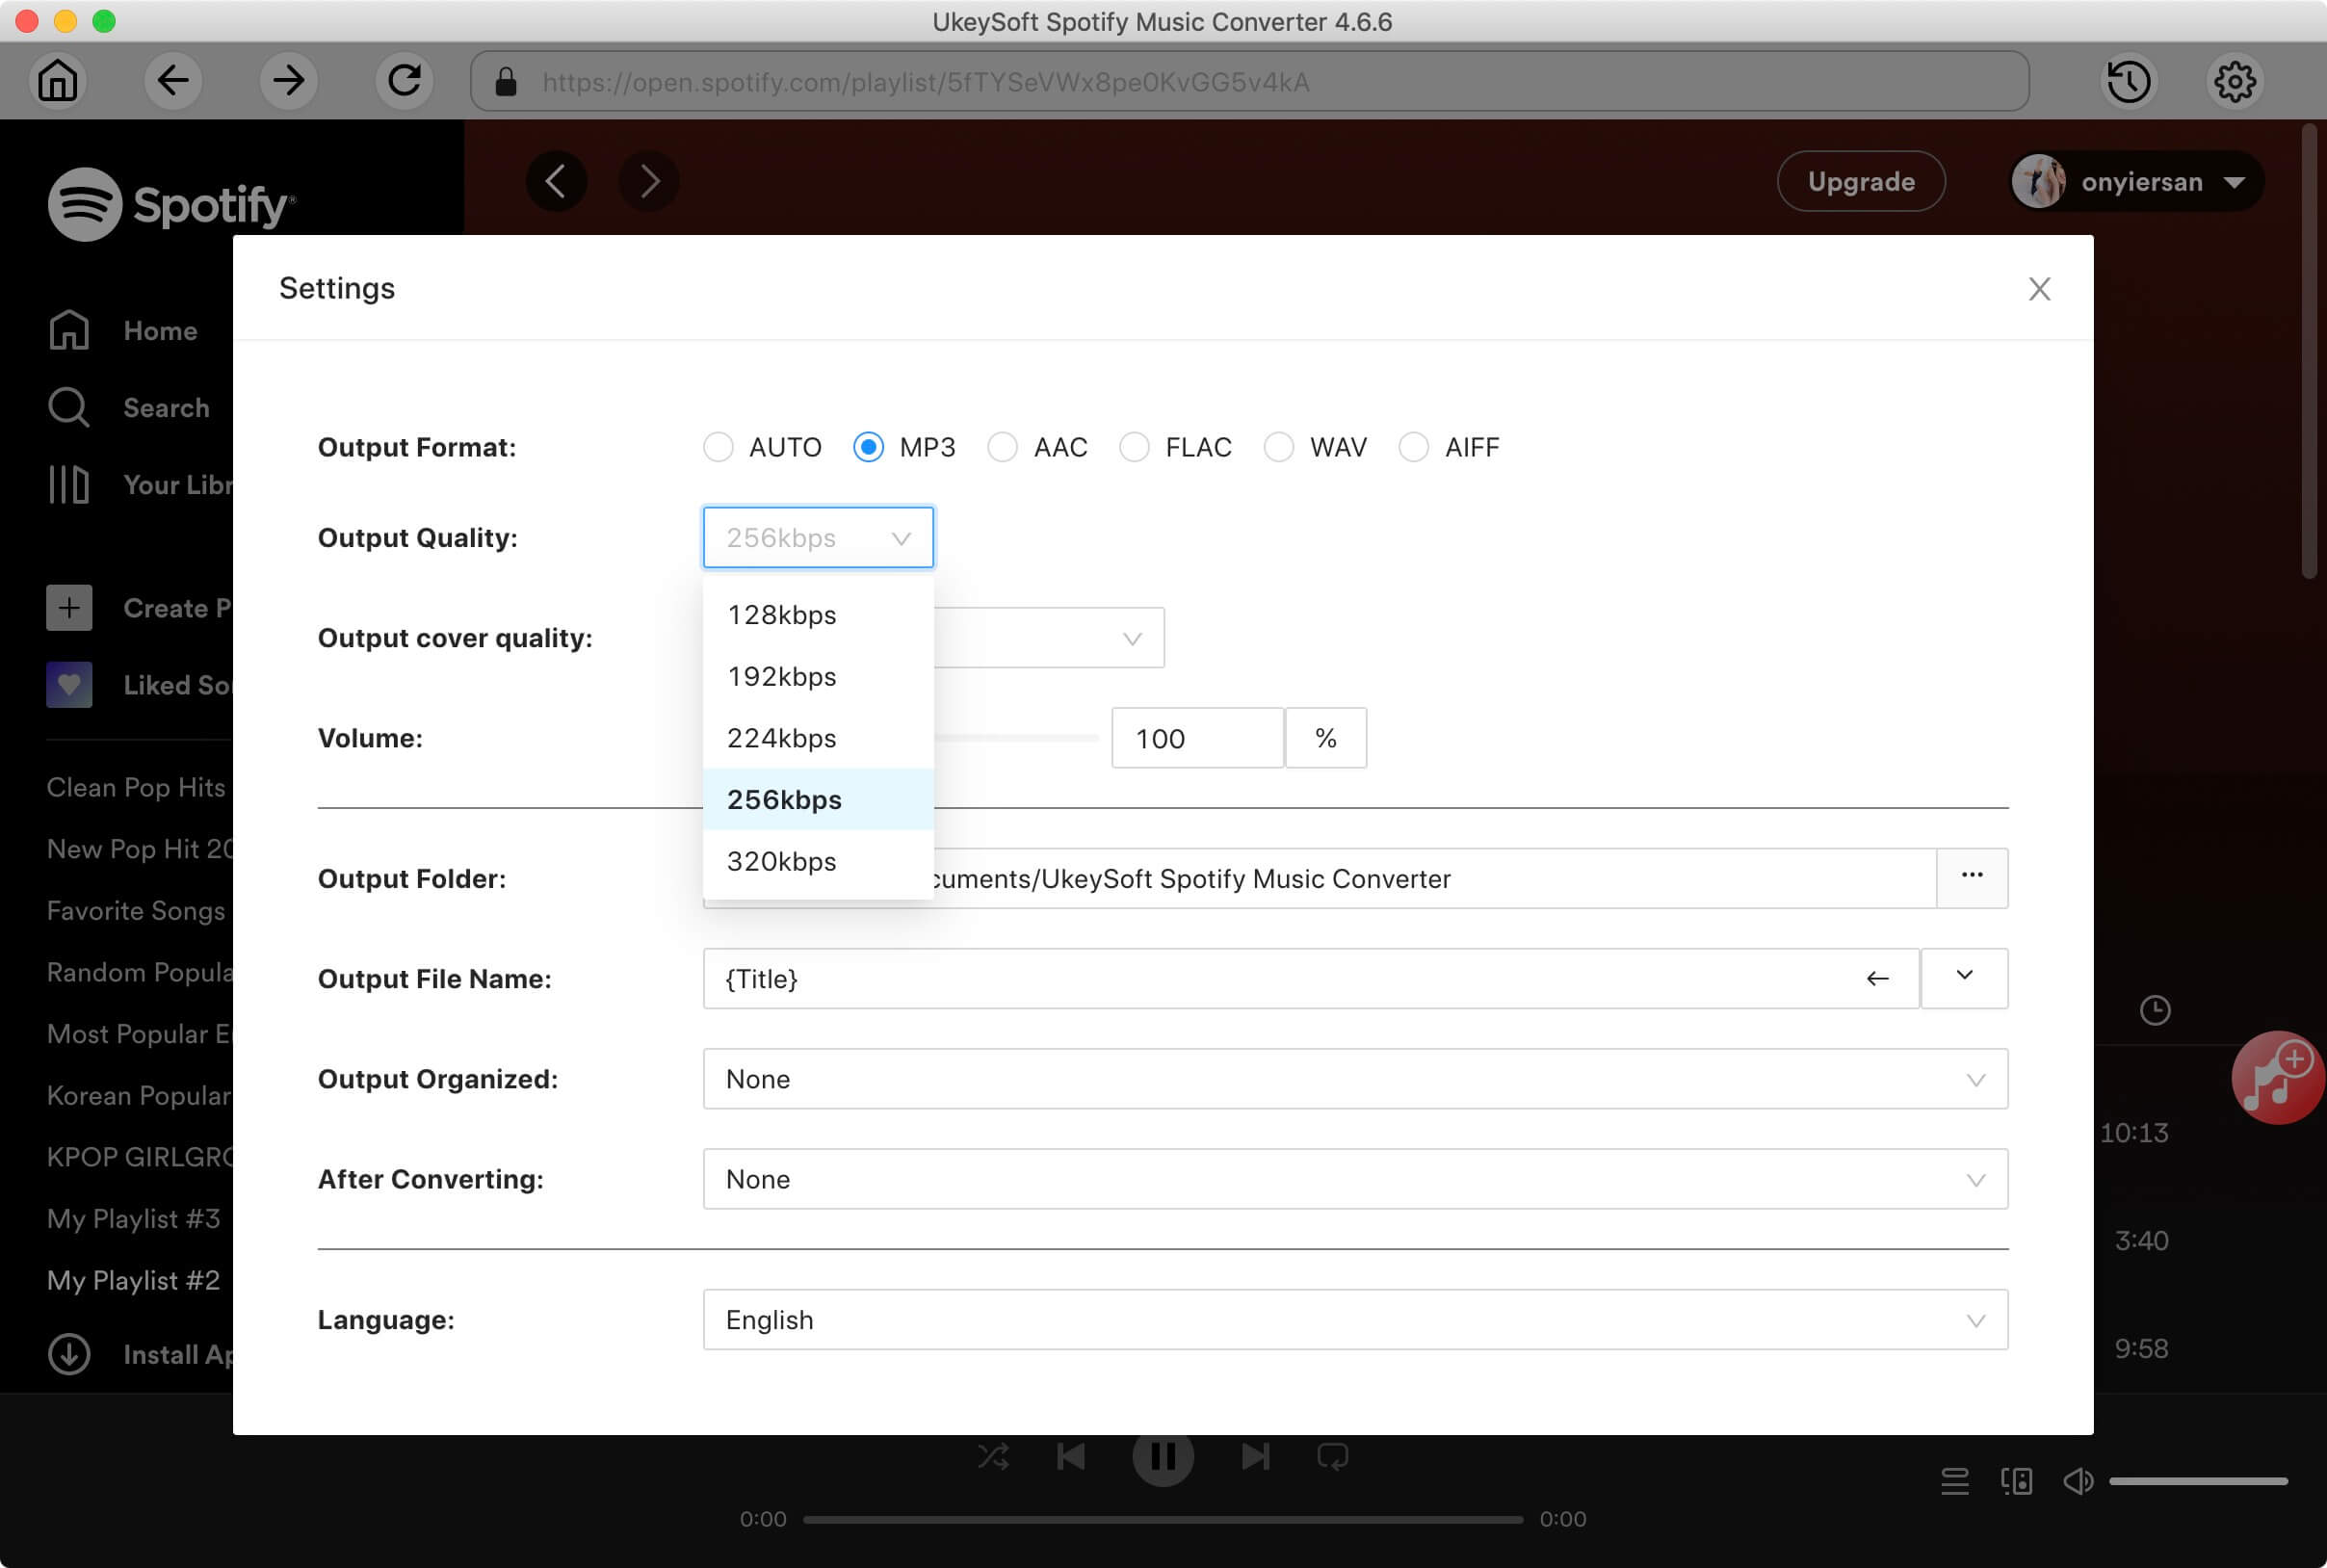Click the Create Playlist icon
The image size is (2327, 1568).
tap(70, 606)
